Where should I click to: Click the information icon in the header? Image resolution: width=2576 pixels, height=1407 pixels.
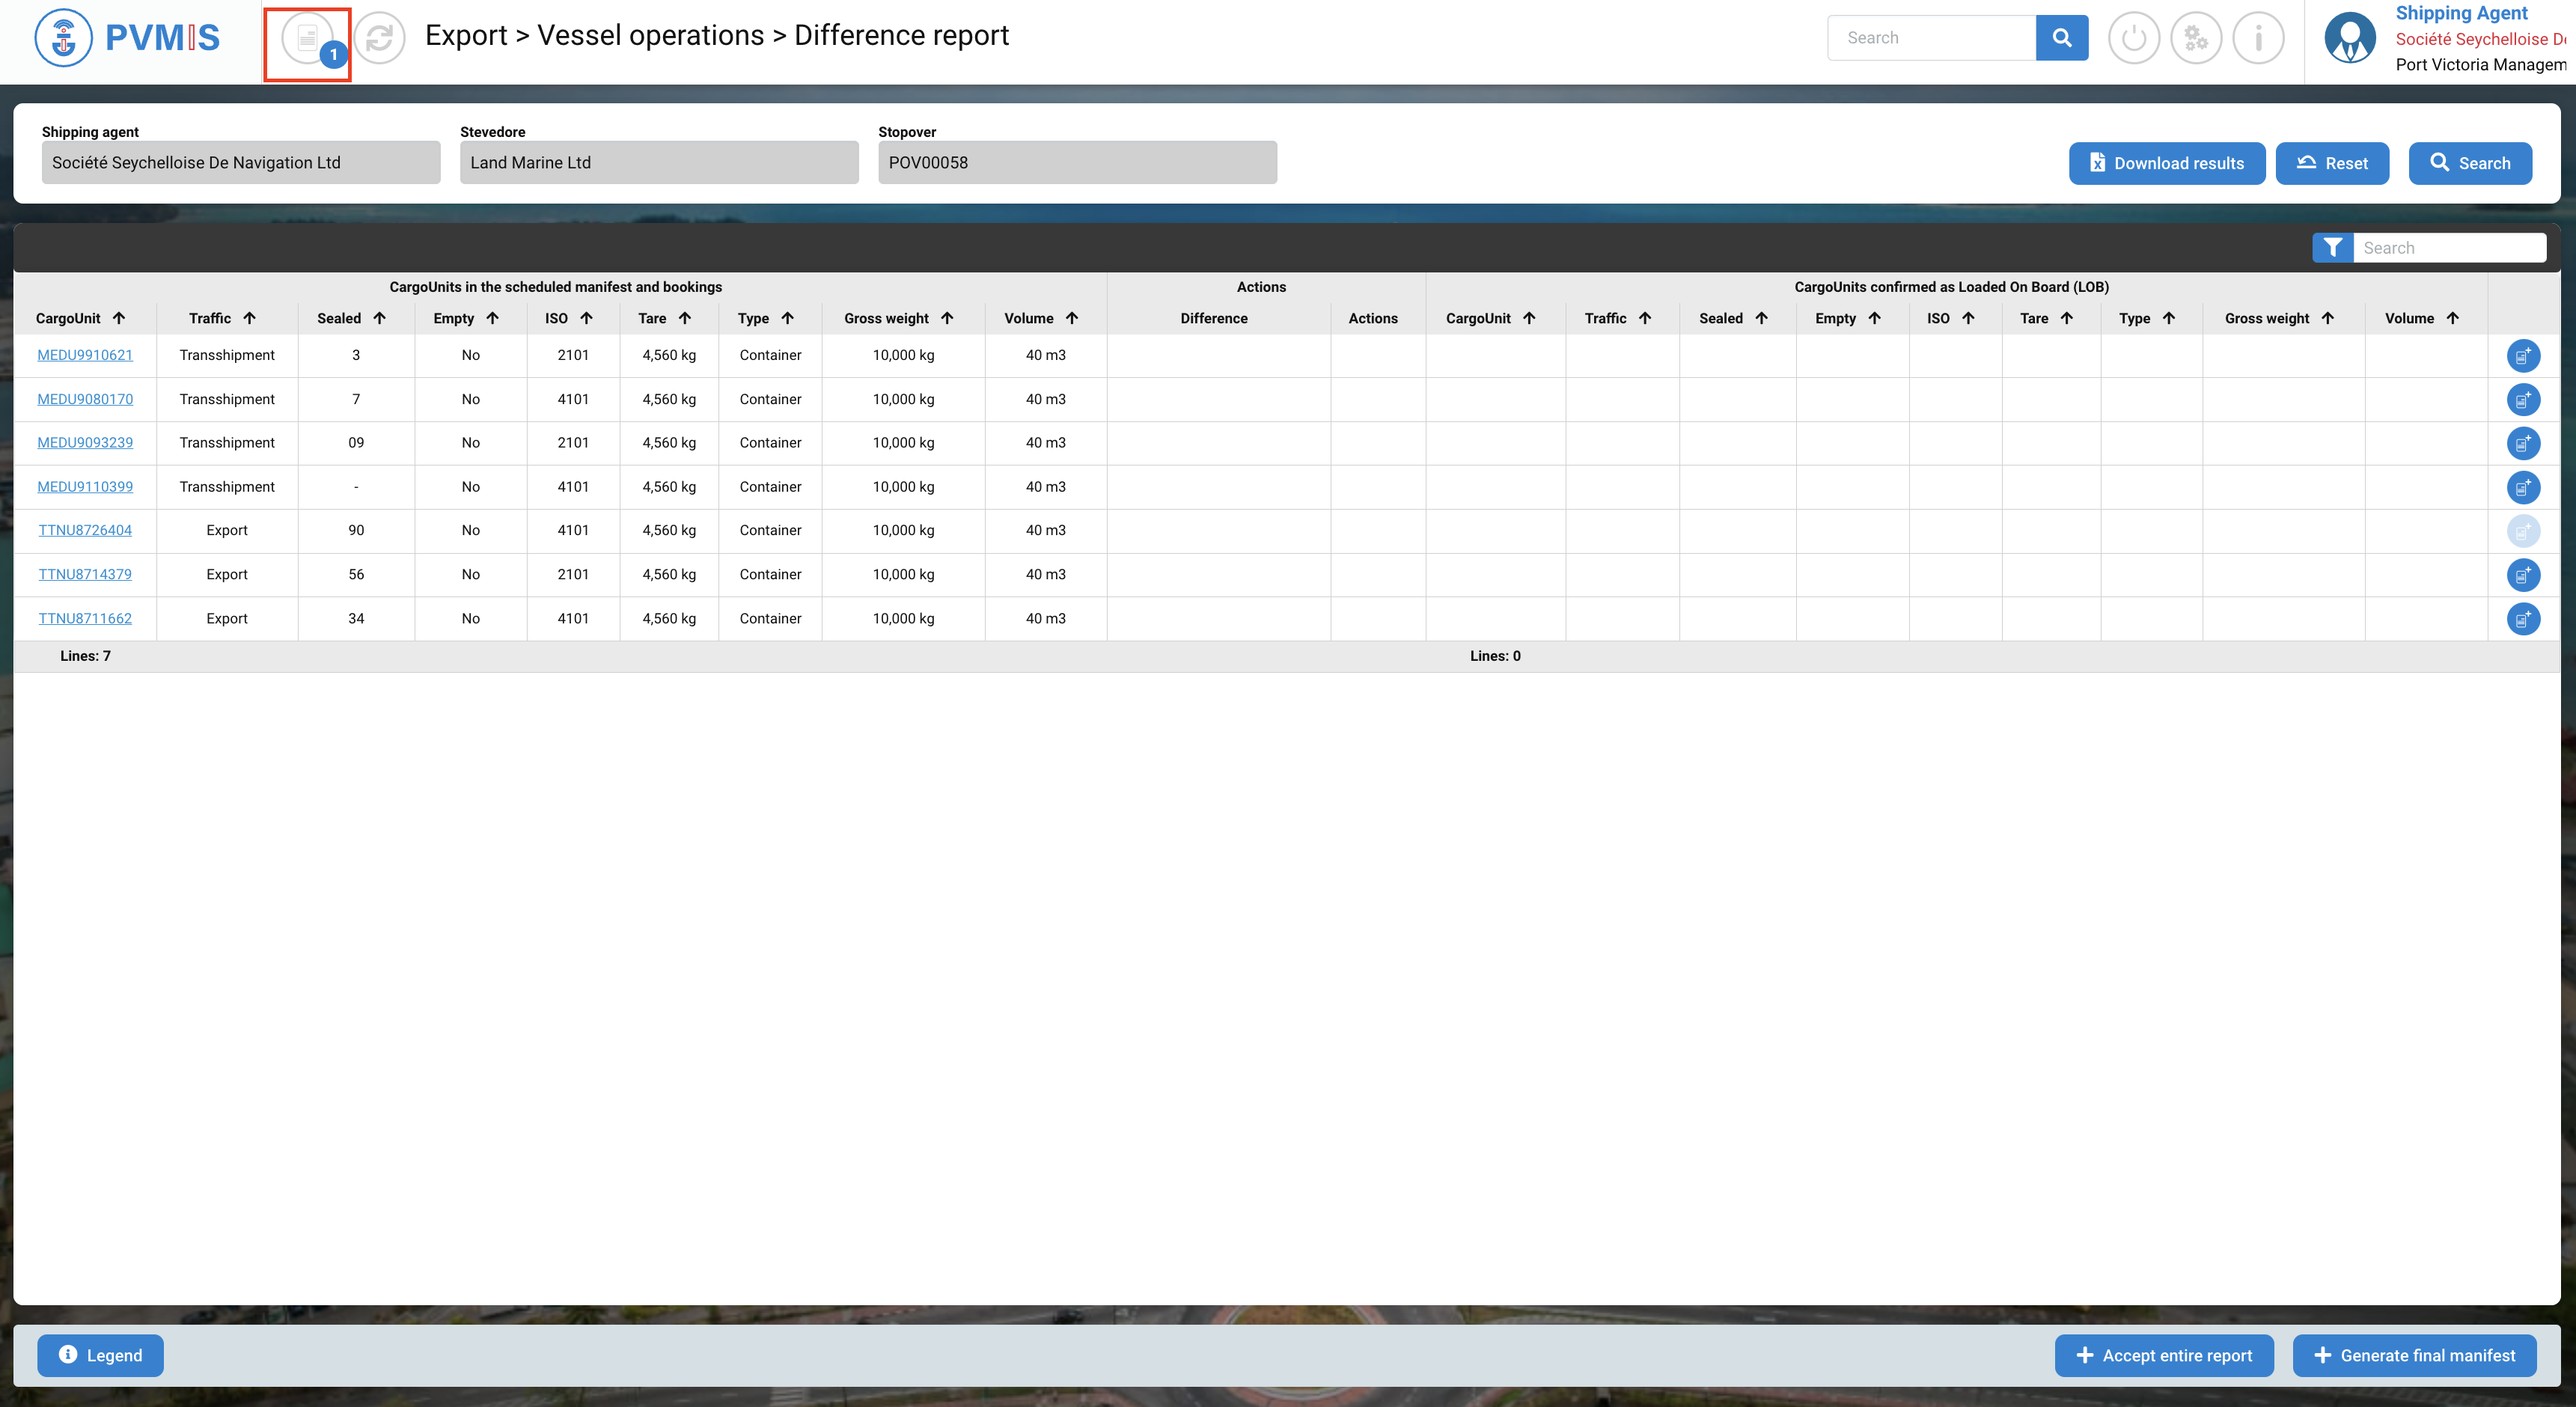tap(2258, 38)
